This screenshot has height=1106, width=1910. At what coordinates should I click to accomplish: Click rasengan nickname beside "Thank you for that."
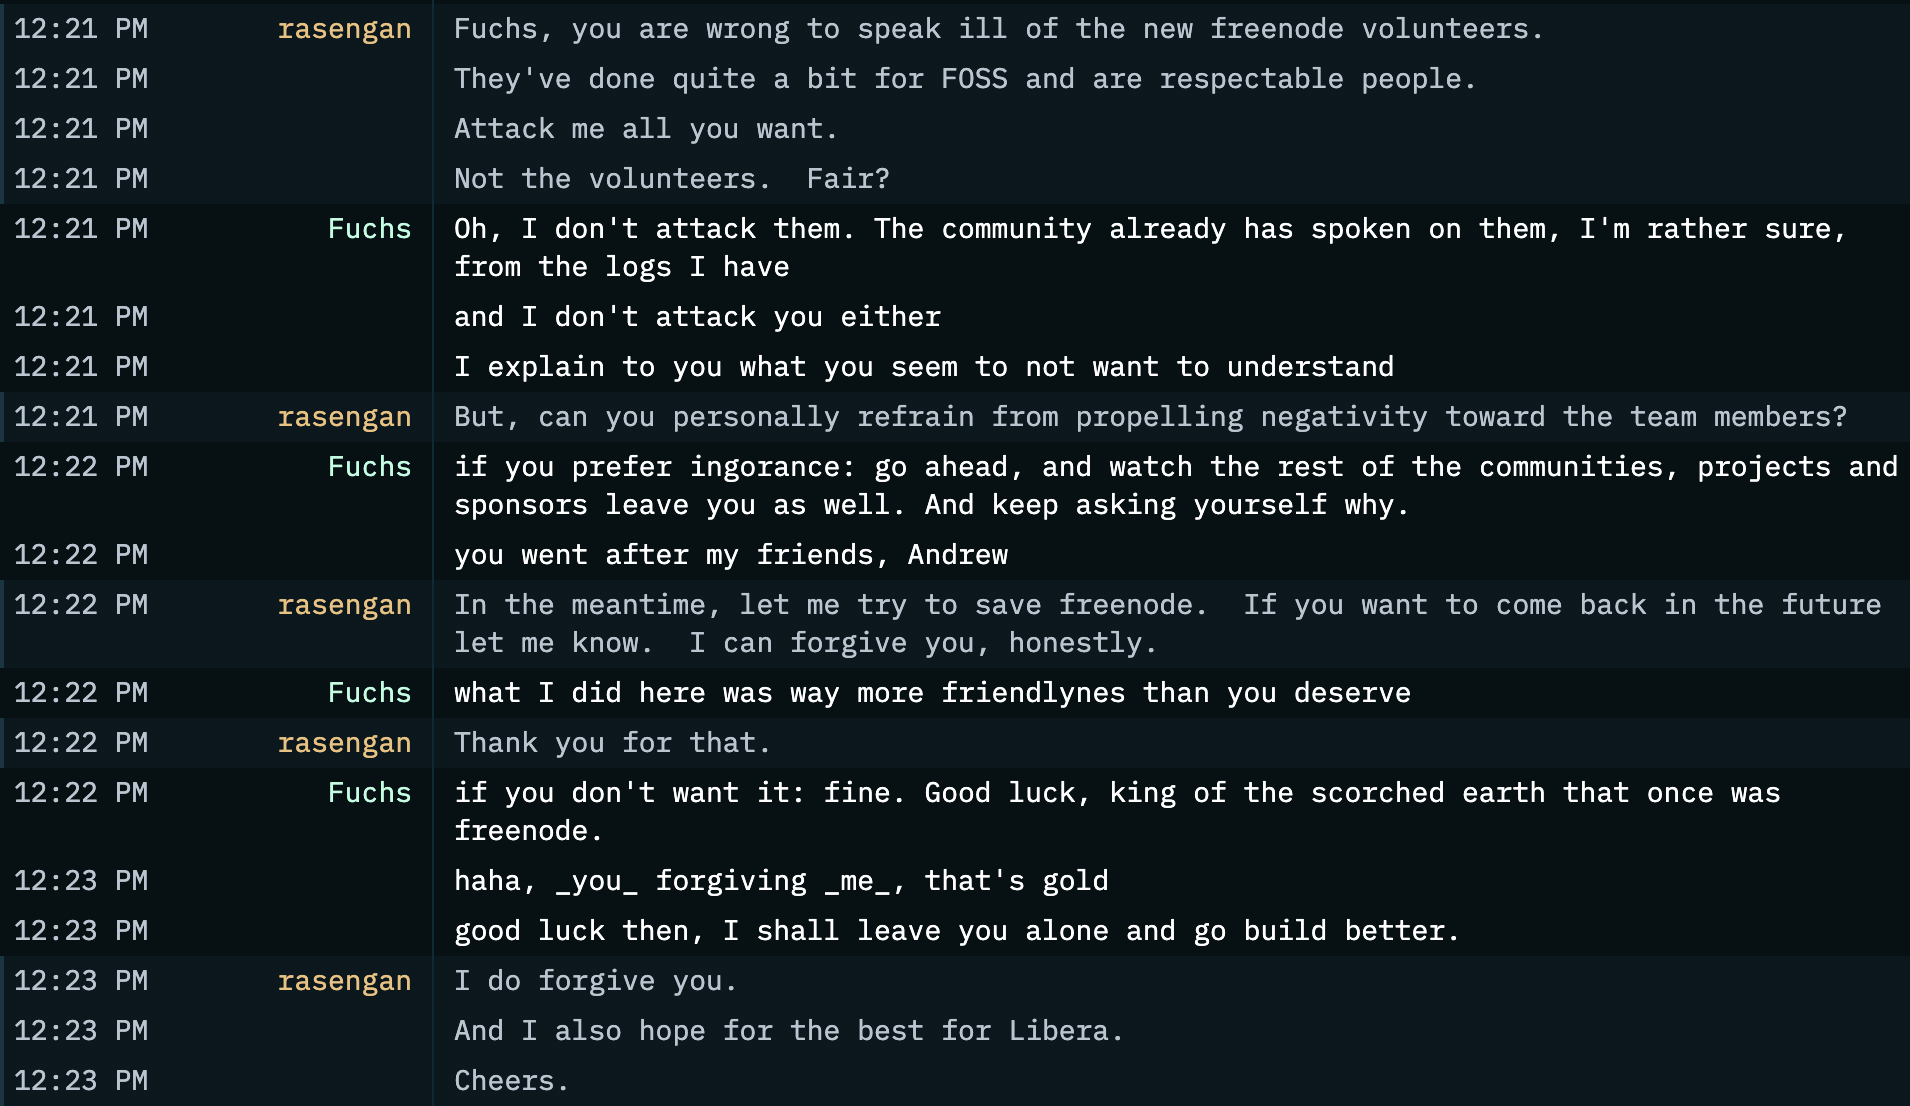point(344,743)
